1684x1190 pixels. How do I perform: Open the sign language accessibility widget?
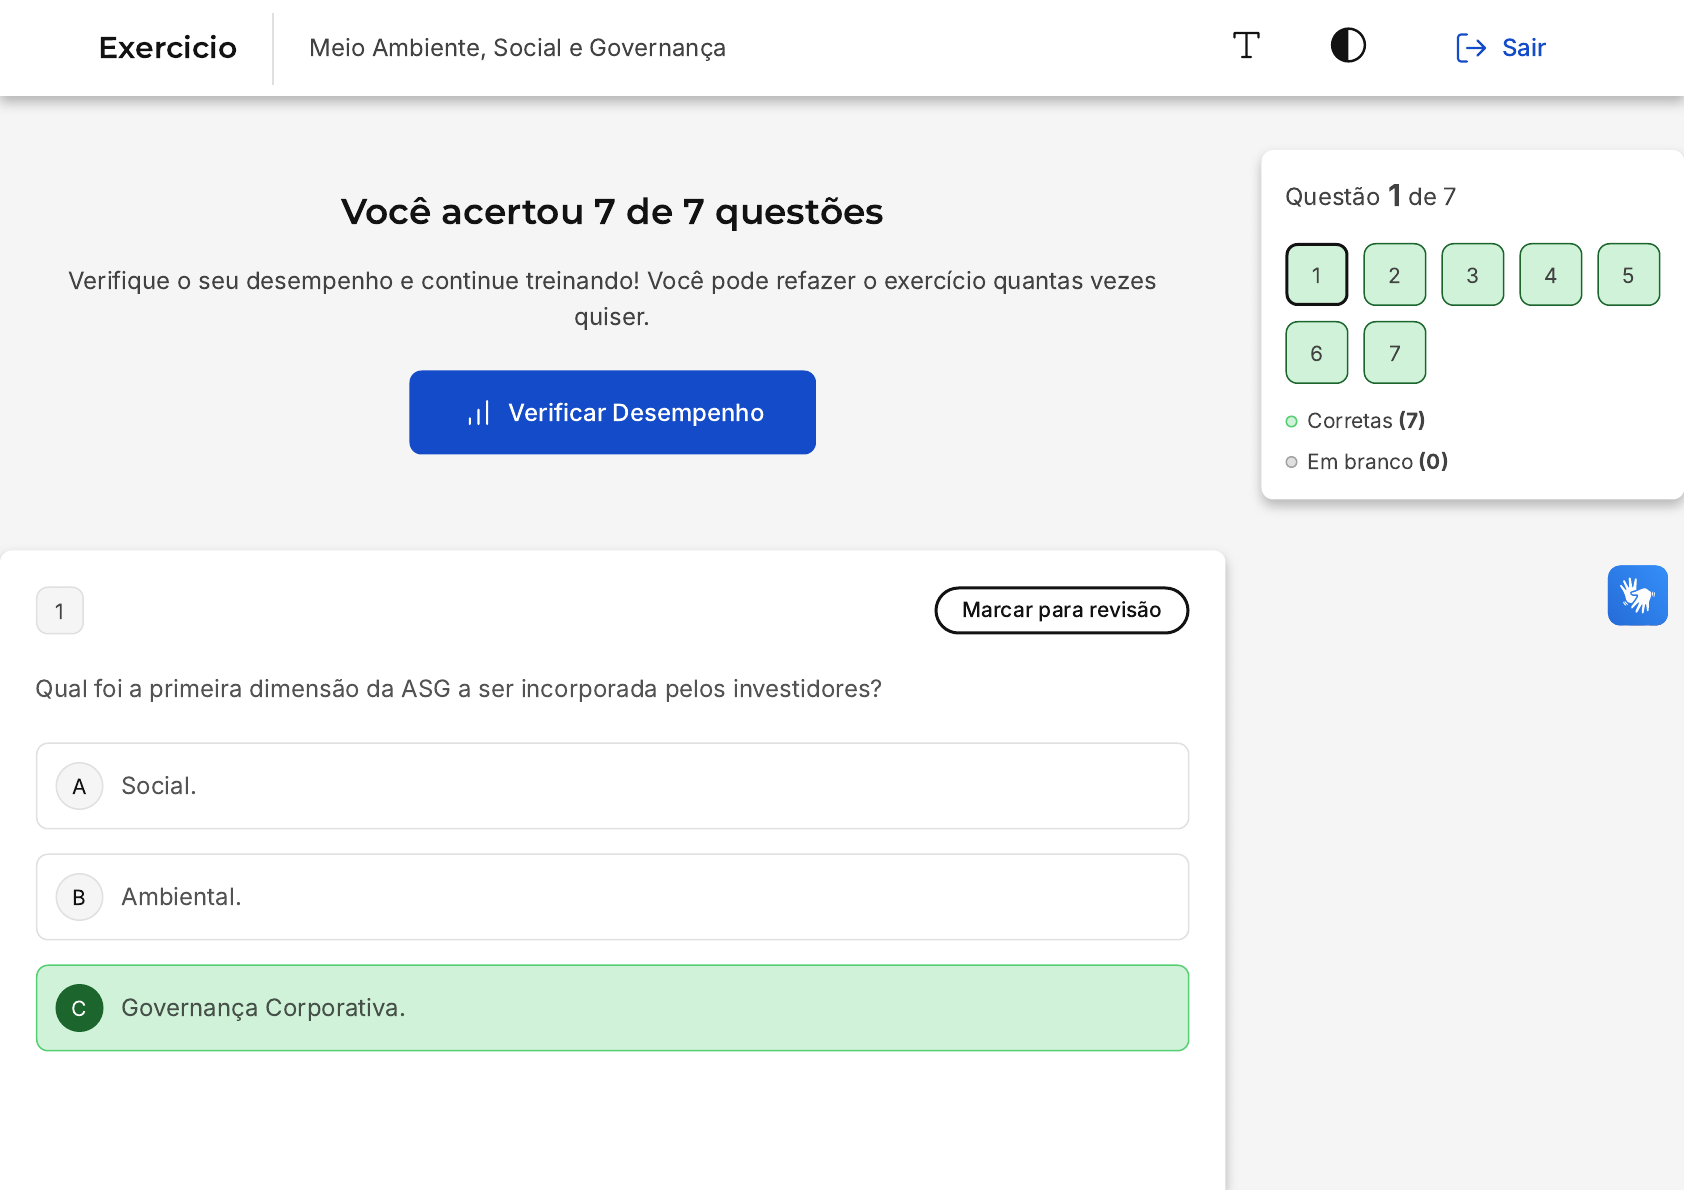1637,596
